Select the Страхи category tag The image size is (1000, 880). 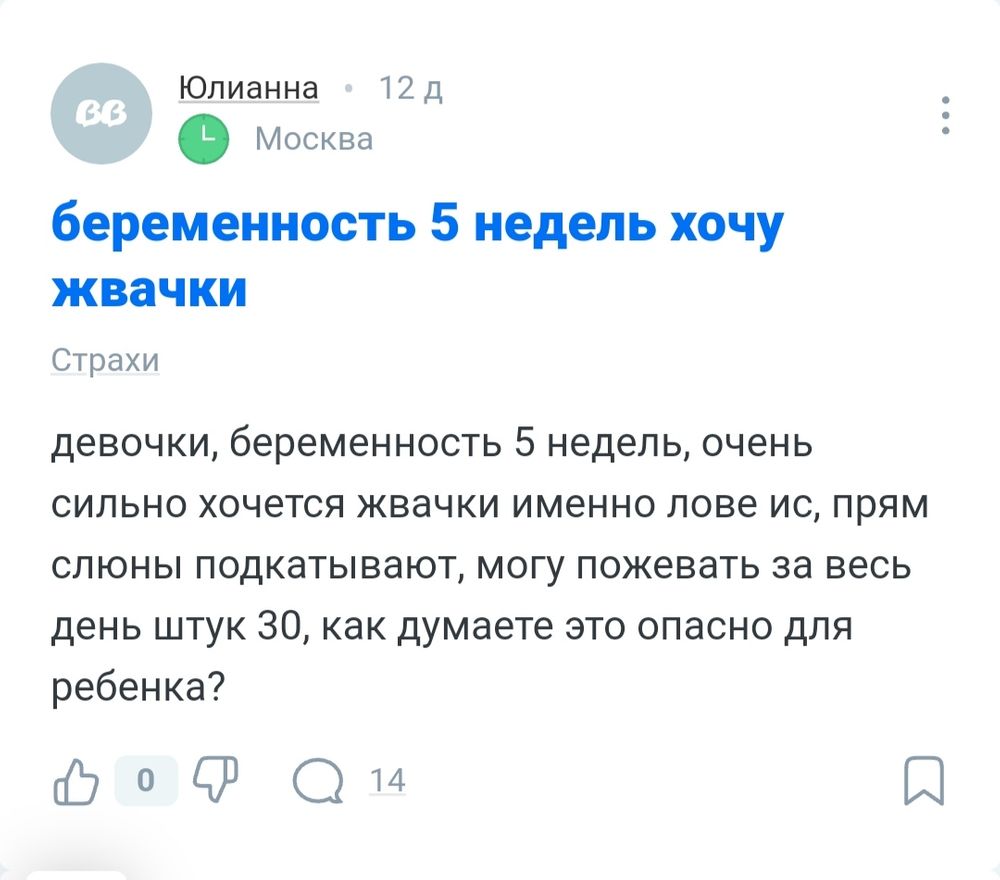(105, 360)
